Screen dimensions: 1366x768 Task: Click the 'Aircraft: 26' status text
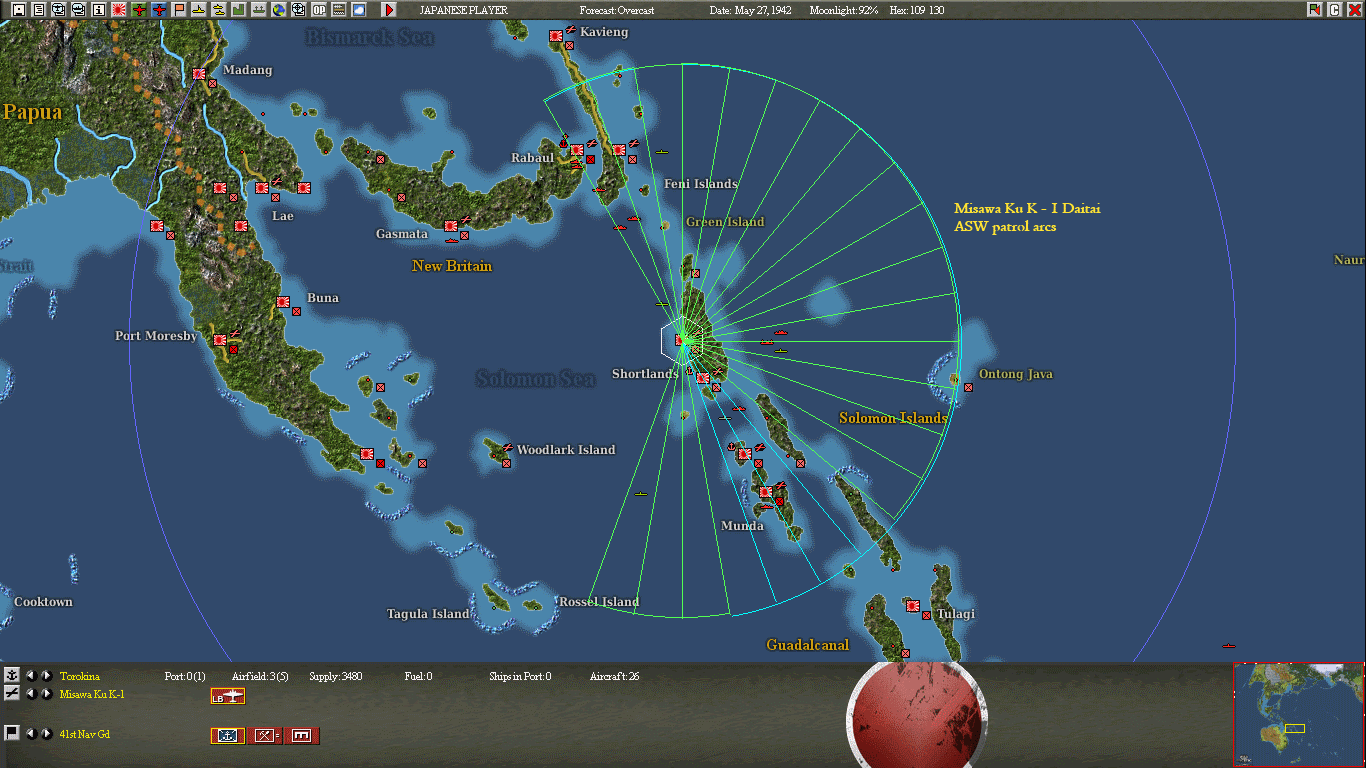coord(615,677)
